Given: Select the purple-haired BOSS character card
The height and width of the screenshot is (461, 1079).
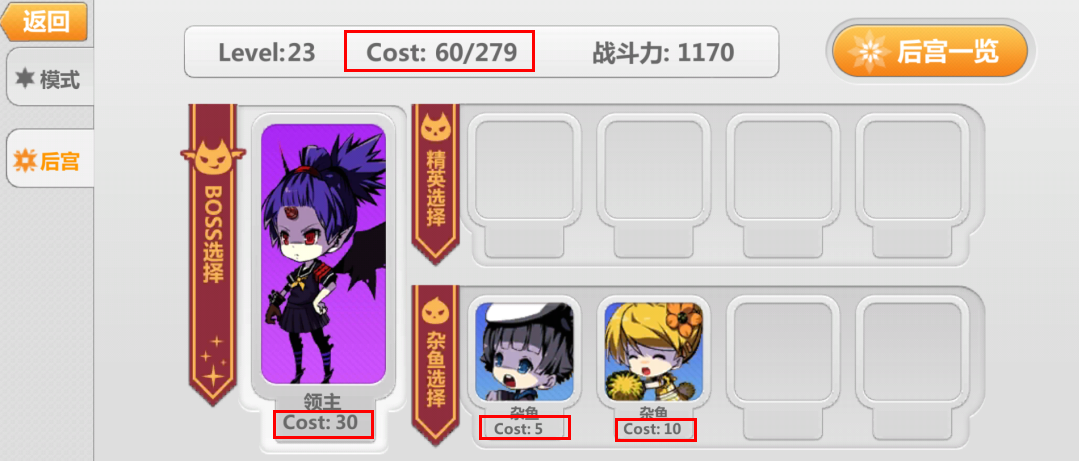Looking at the screenshot, I should [x=323, y=255].
